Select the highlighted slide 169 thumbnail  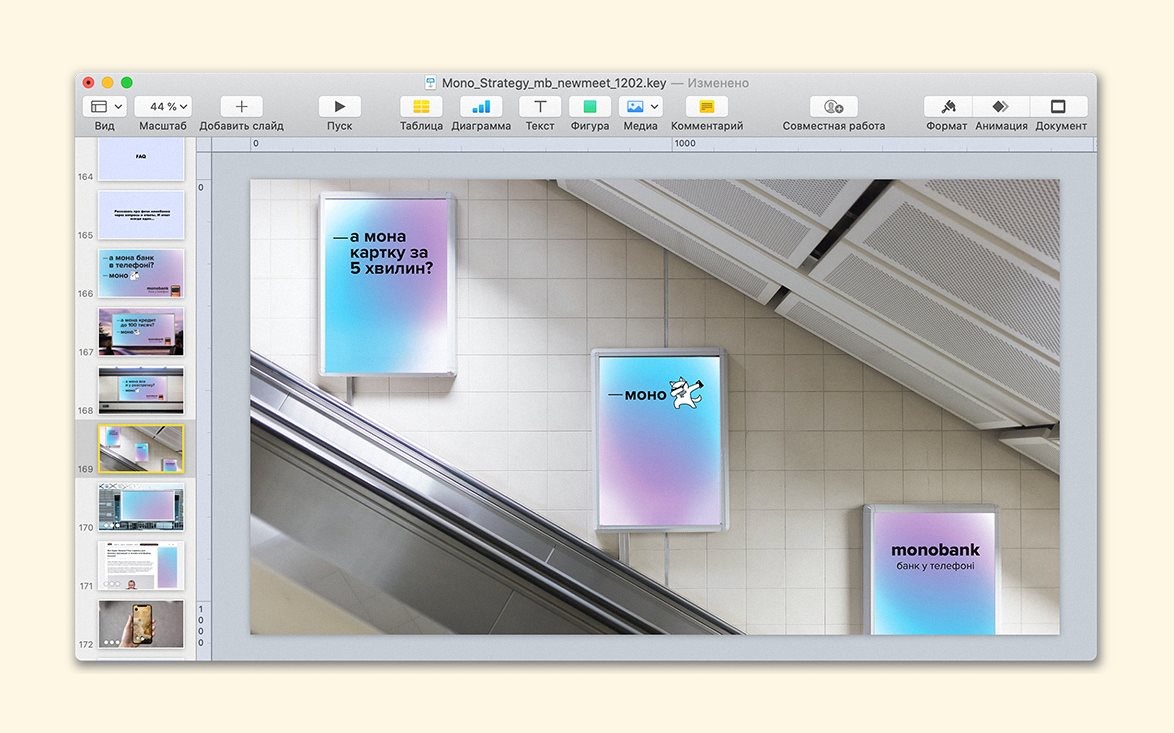coord(141,448)
